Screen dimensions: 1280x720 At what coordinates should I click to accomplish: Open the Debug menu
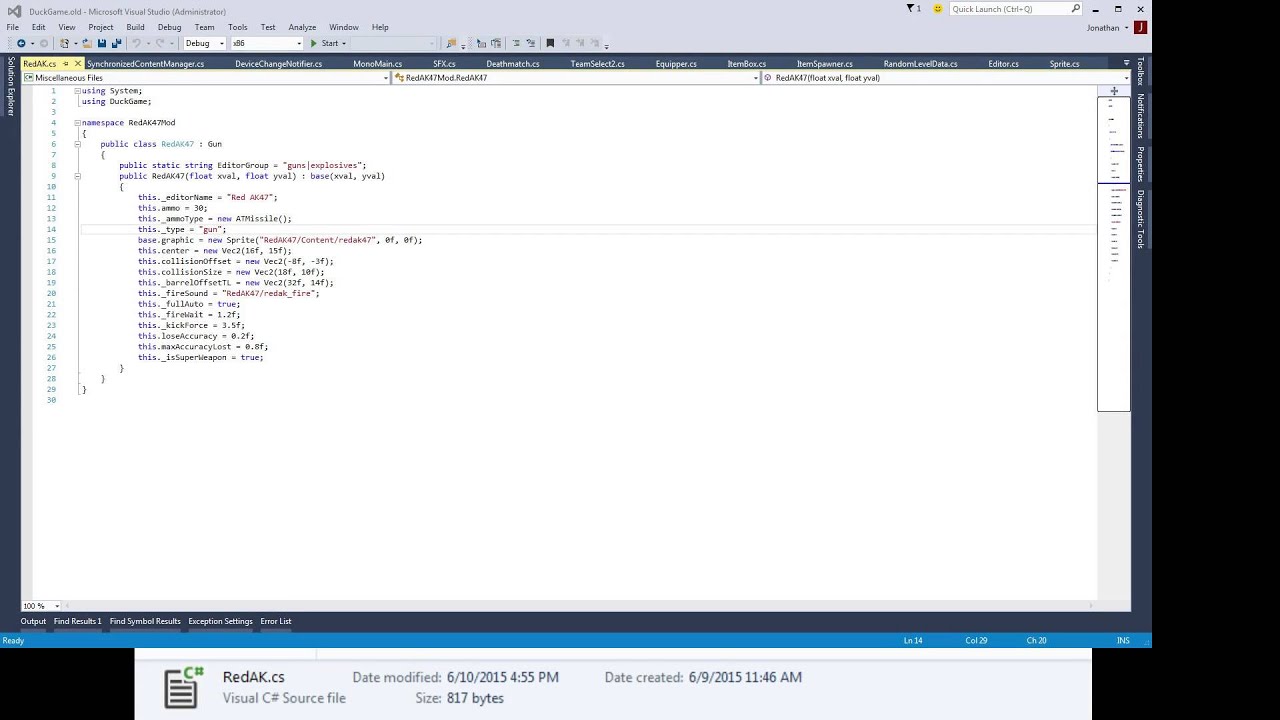tap(169, 27)
